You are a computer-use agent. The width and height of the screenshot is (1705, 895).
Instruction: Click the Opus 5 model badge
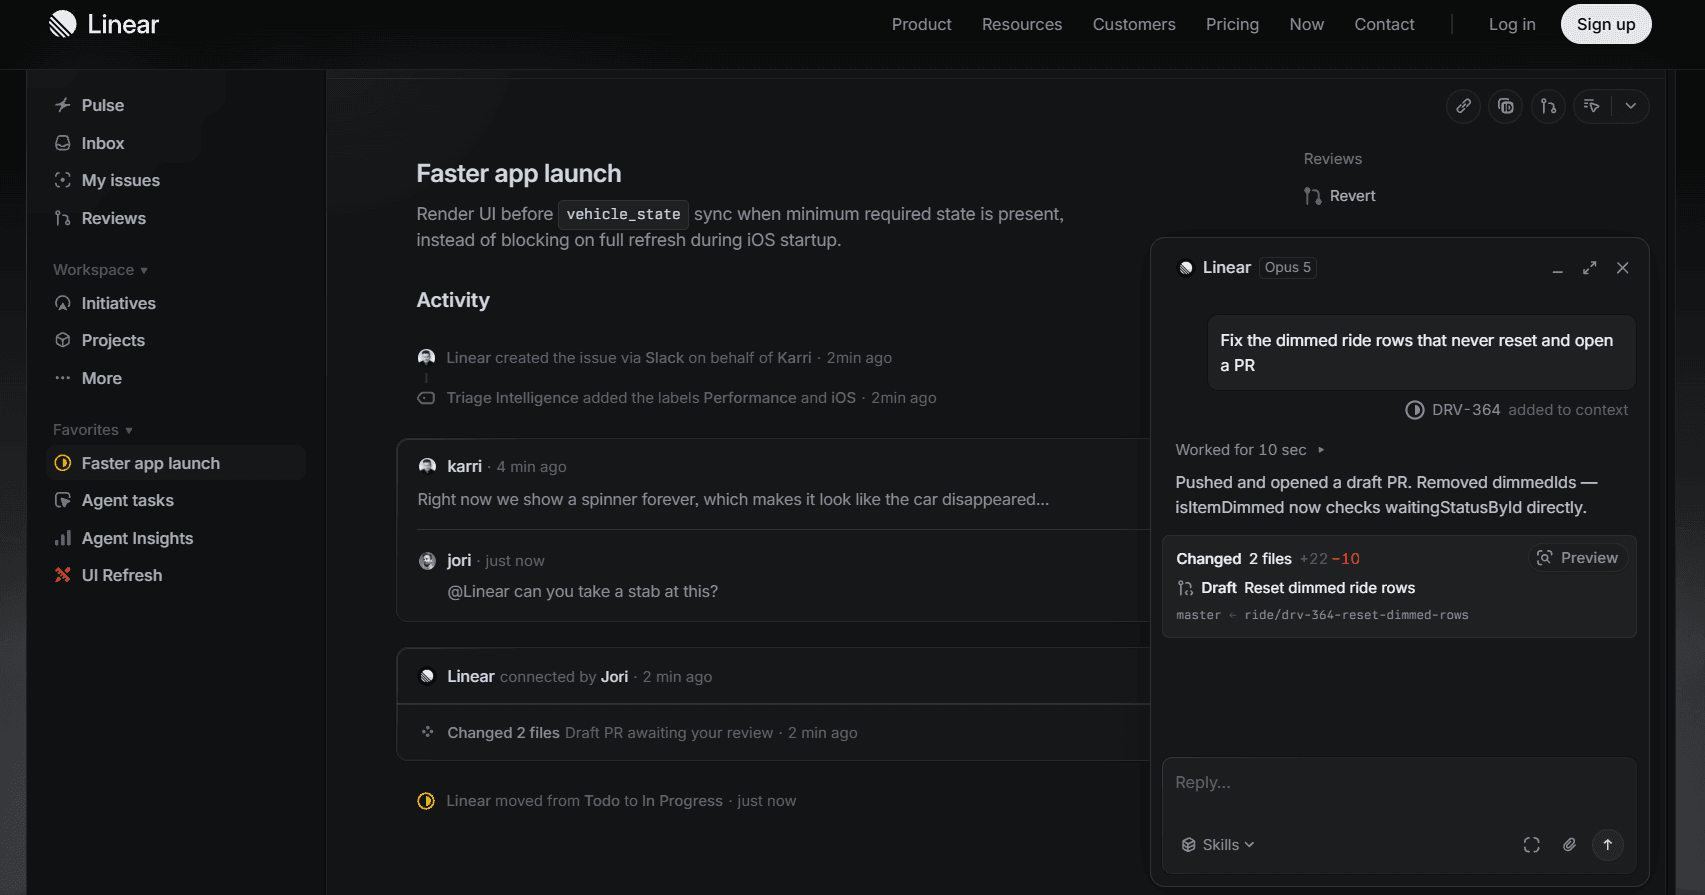click(x=1287, y=268)
